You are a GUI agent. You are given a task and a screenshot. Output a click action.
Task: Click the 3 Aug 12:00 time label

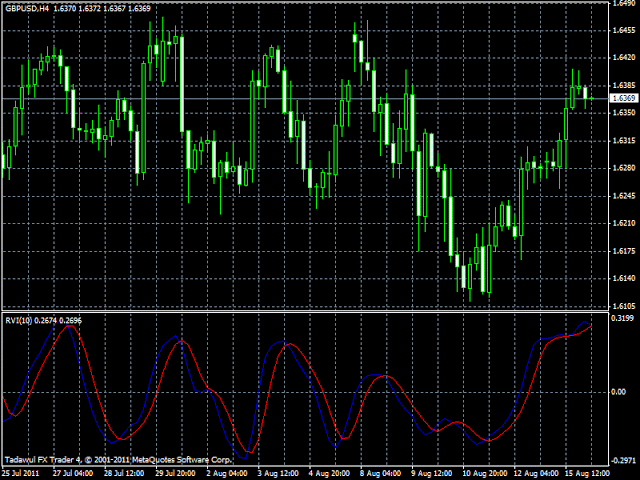pyautogui.click(x=278, y=473)
